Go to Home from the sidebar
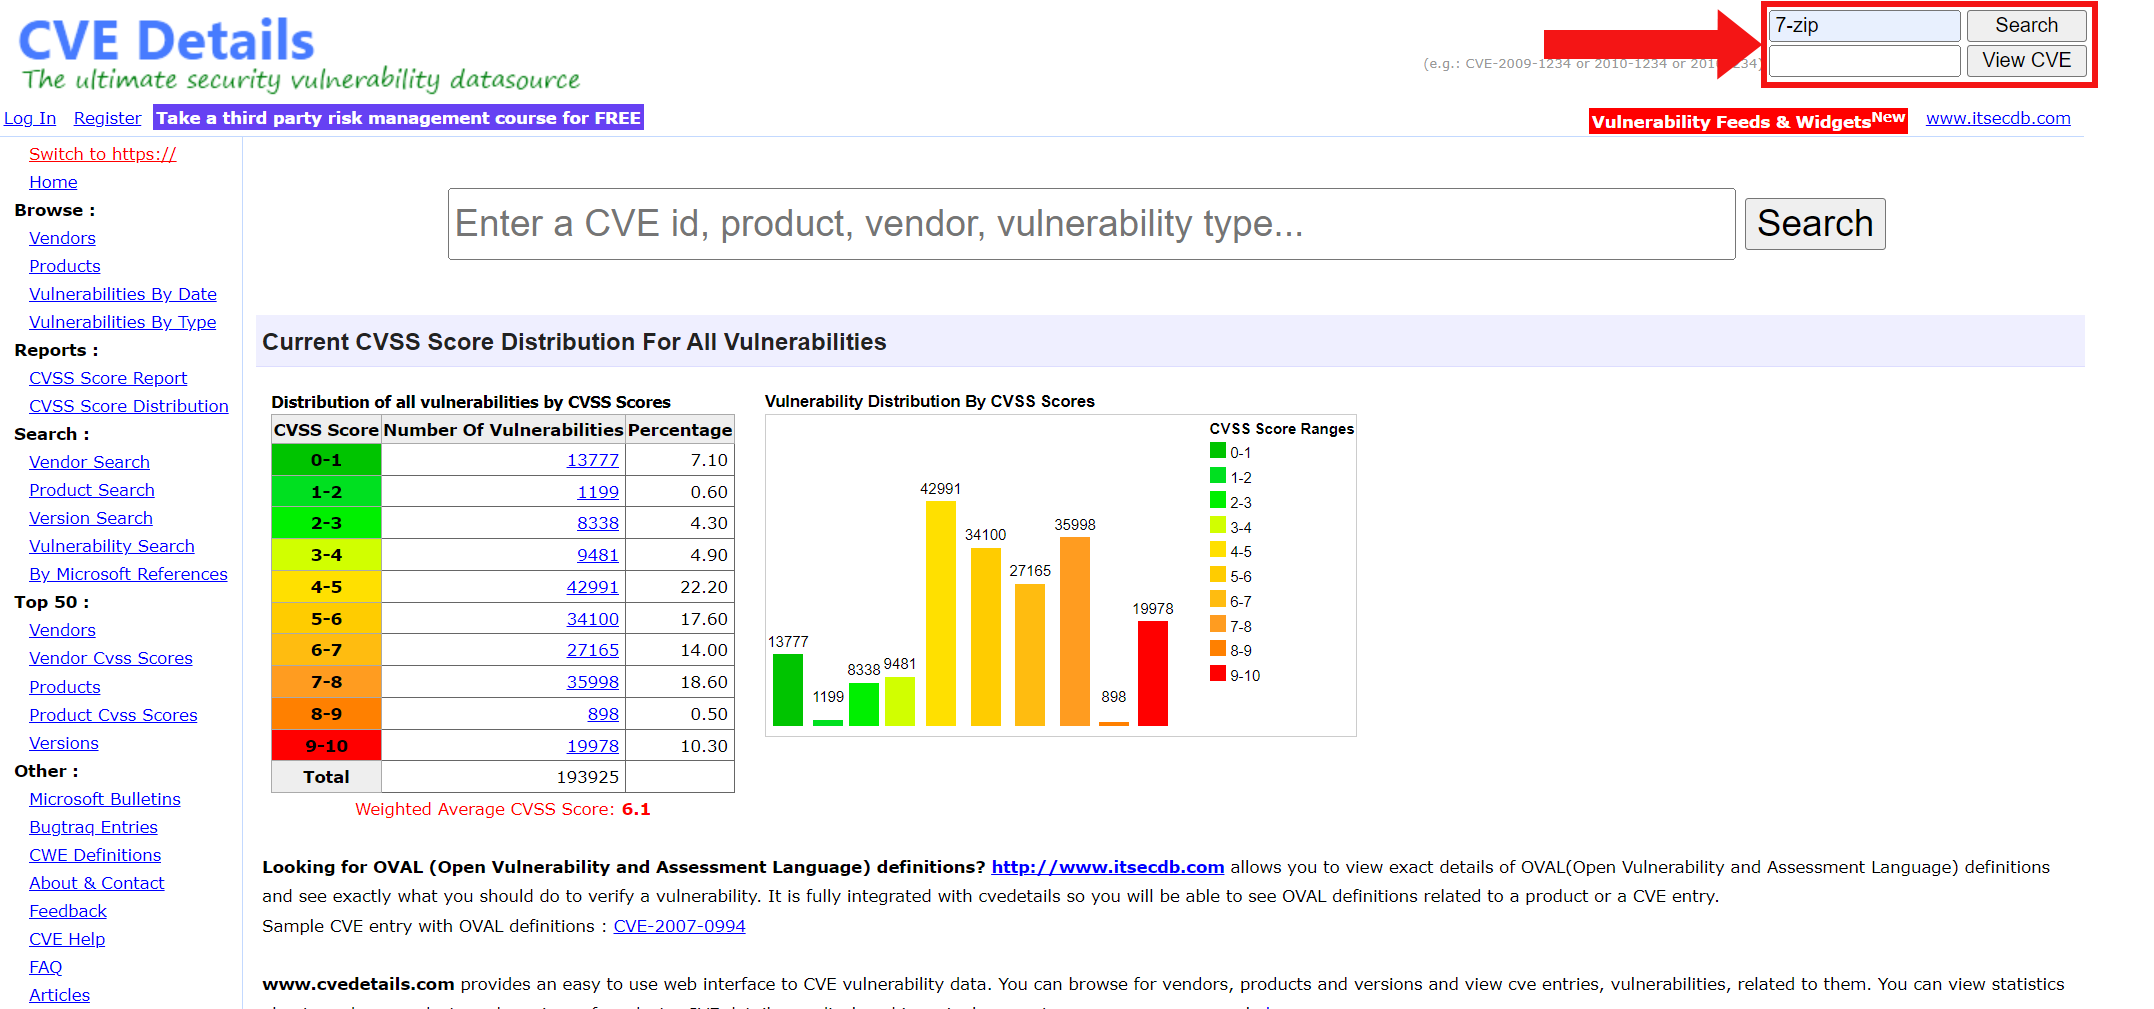This screenshot has height=1009, width=2154. (x=53, y=182)
